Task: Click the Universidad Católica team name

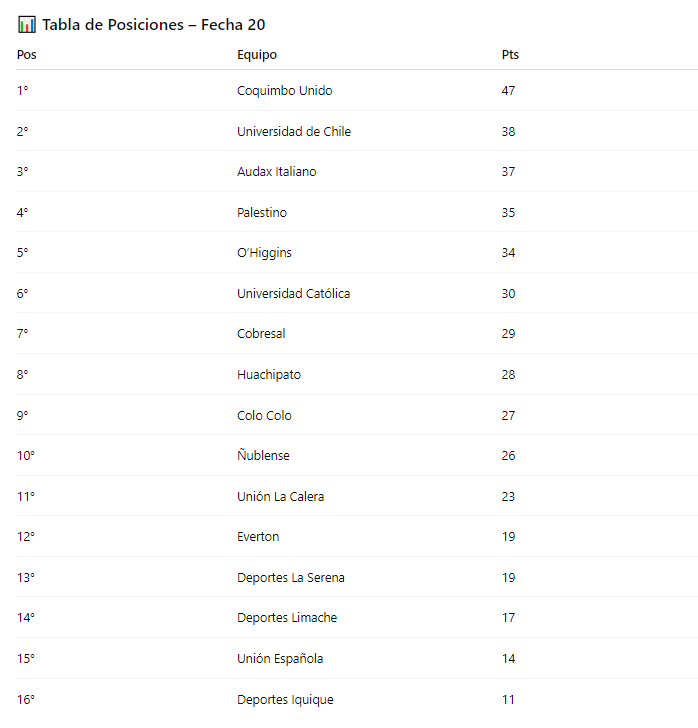Action: coord(294,294)
